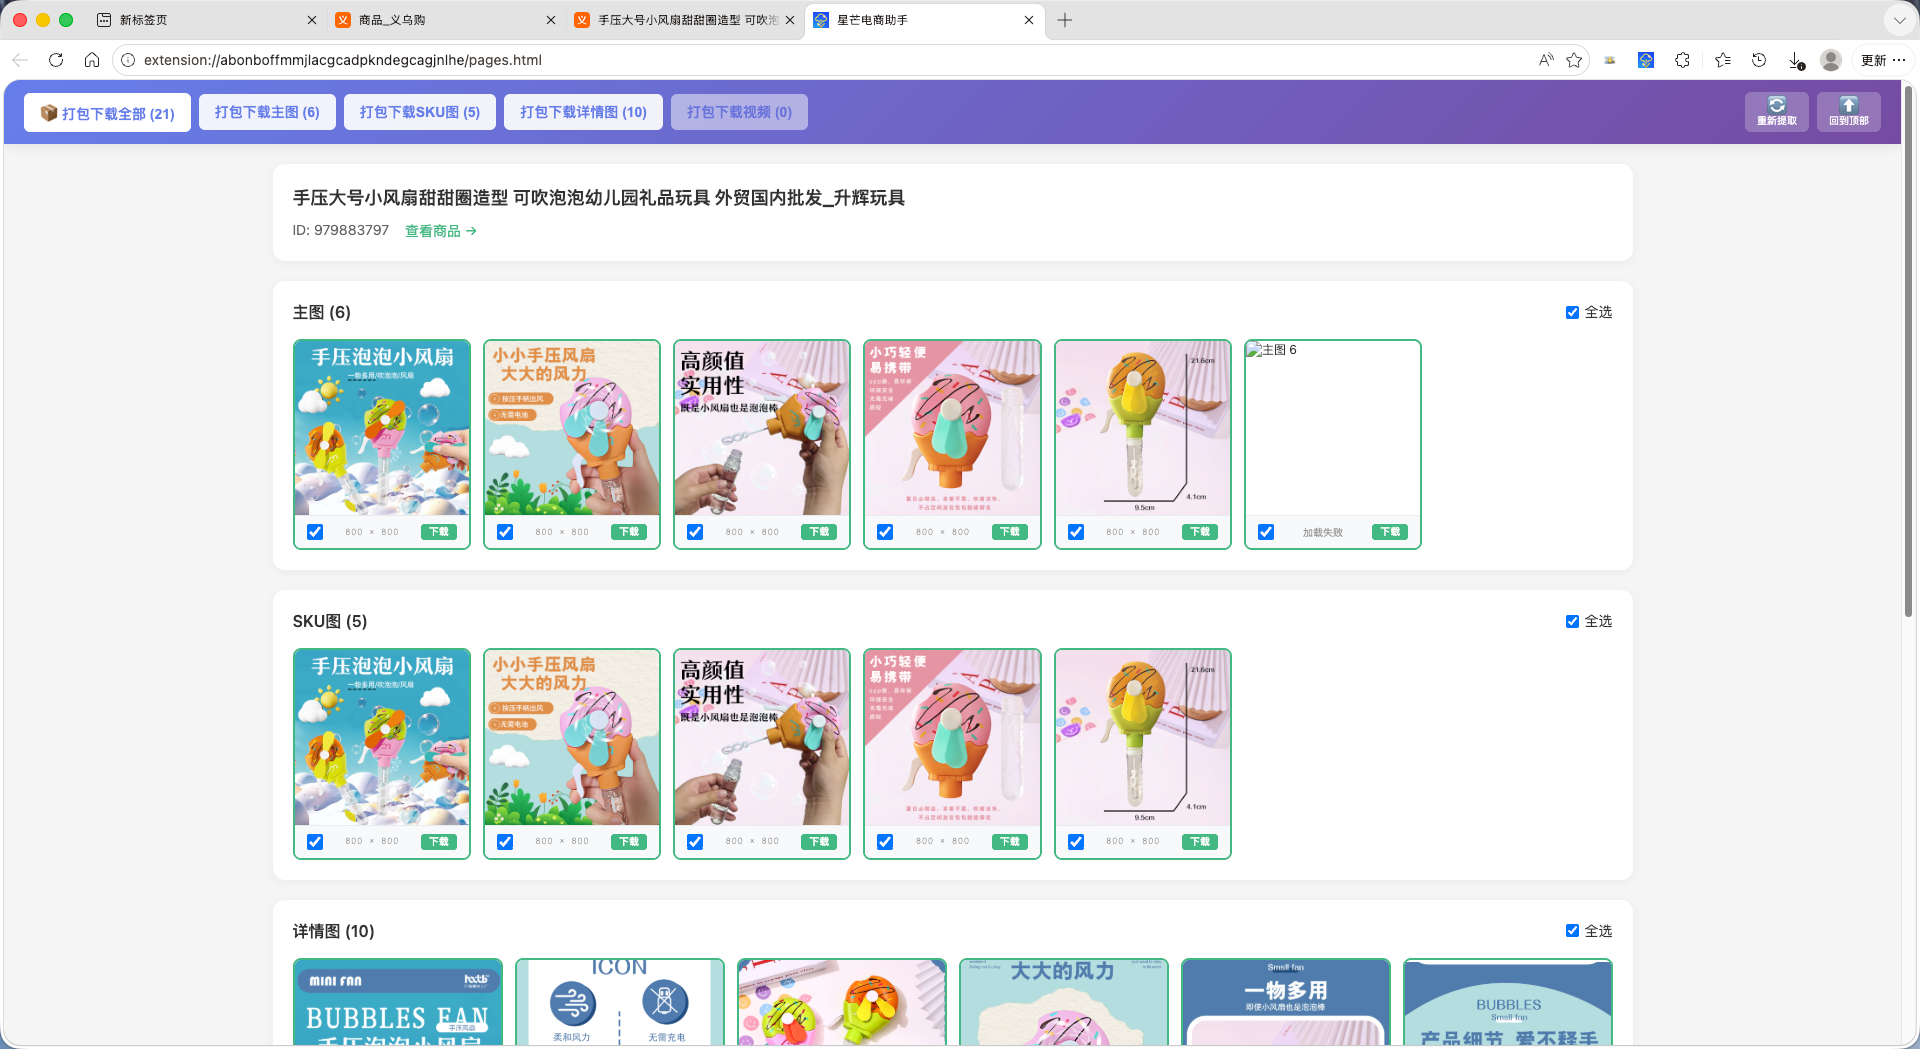Image resolution: width=1920 pixels, height=1049 pixels.
Task: Open the user profile avatar
Action: click(1831, 60)
